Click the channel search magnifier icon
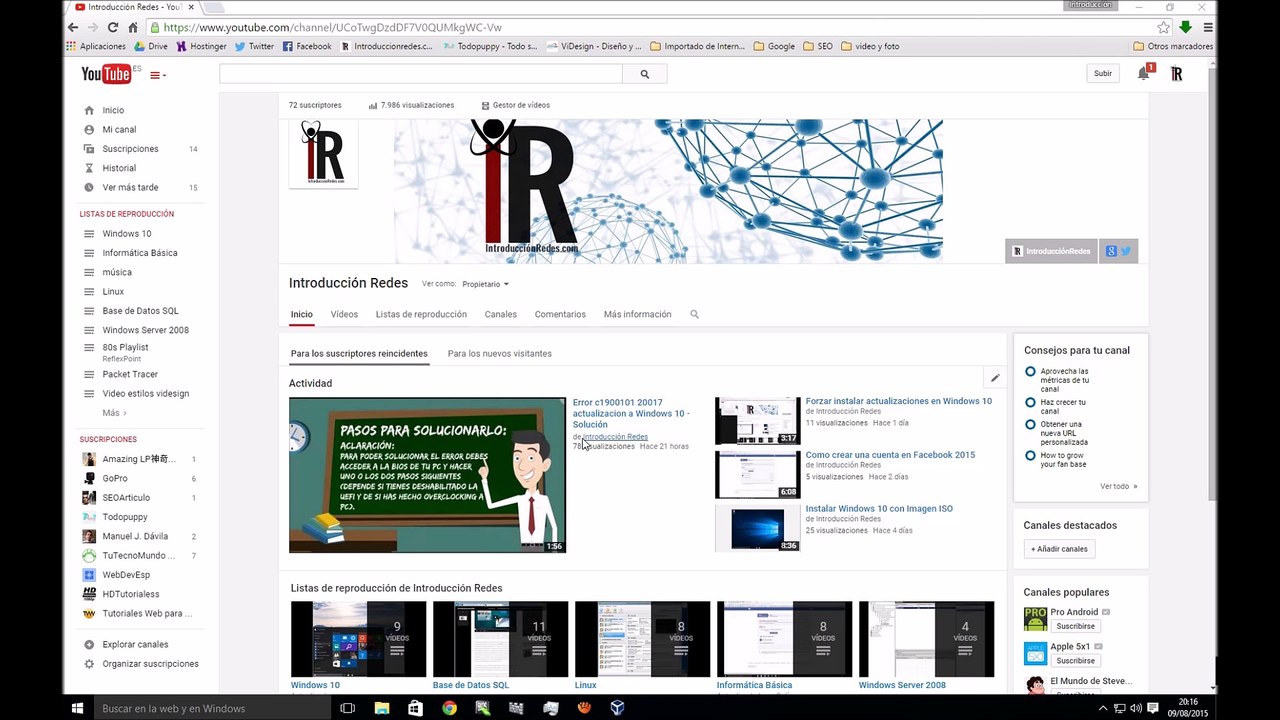The height and width of the screenshot is (720, 1280). [x=694, y=314]
